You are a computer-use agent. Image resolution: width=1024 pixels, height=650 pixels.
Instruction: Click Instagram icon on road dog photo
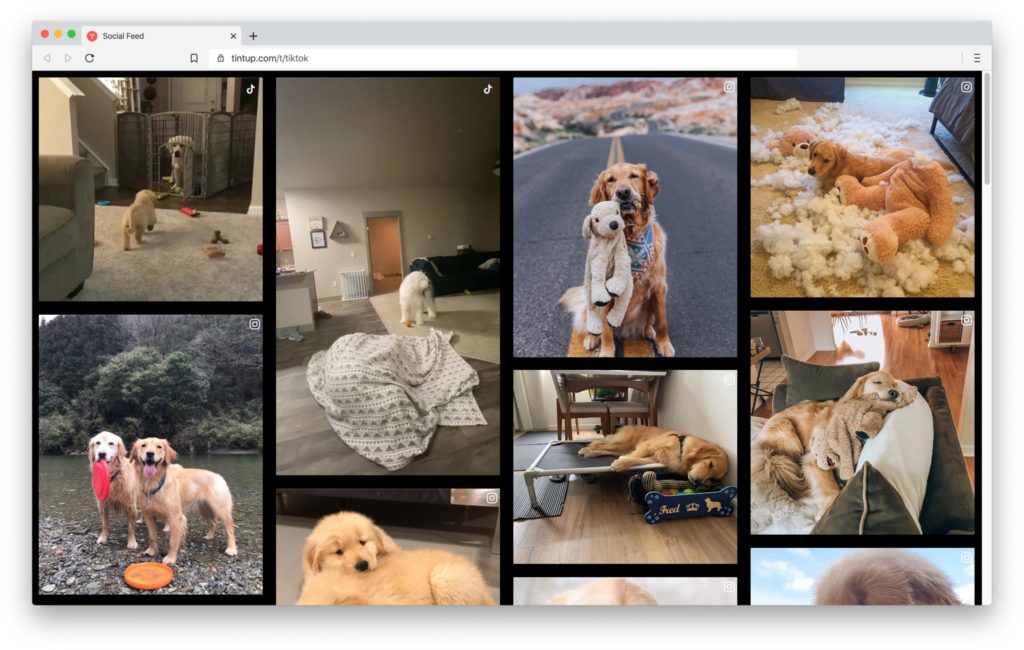(729, 87)
